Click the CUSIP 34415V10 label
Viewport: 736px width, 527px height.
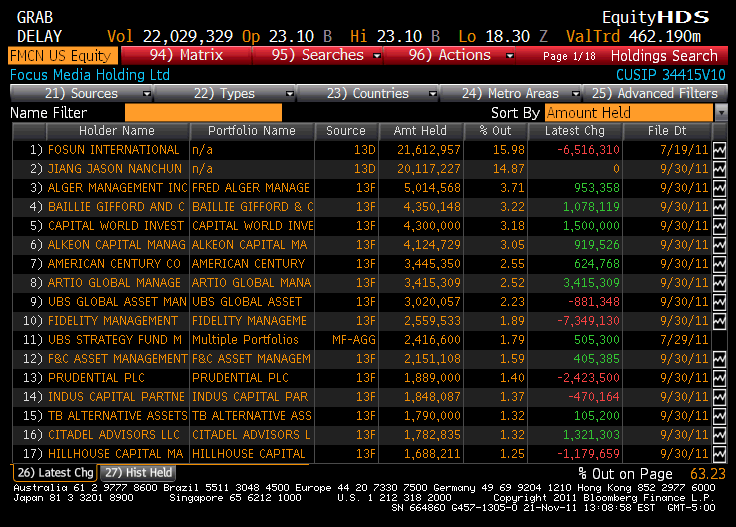click(671, 75)
